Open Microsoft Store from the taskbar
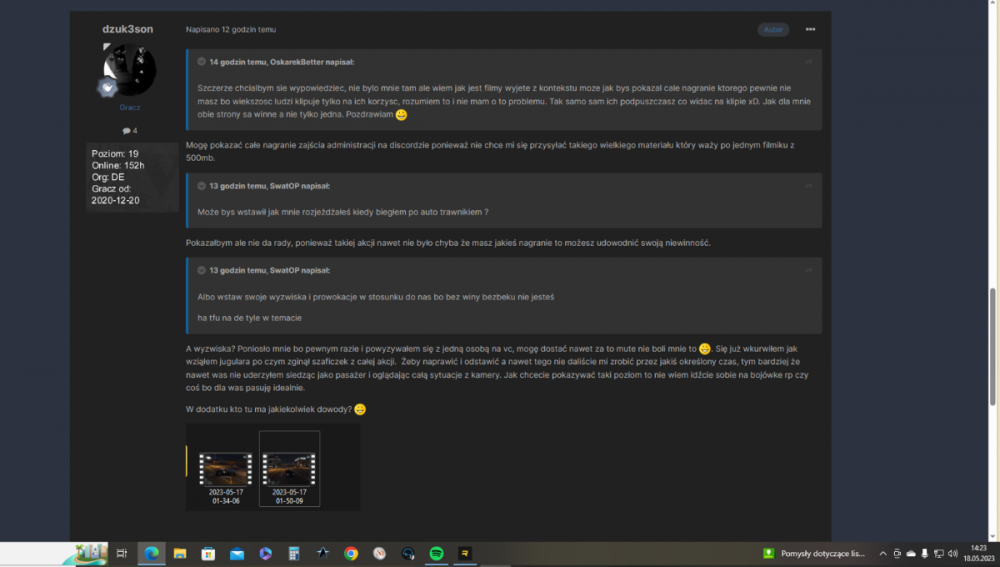The width and height of the screenshot is (1000, 567). [x=209, y=554]
